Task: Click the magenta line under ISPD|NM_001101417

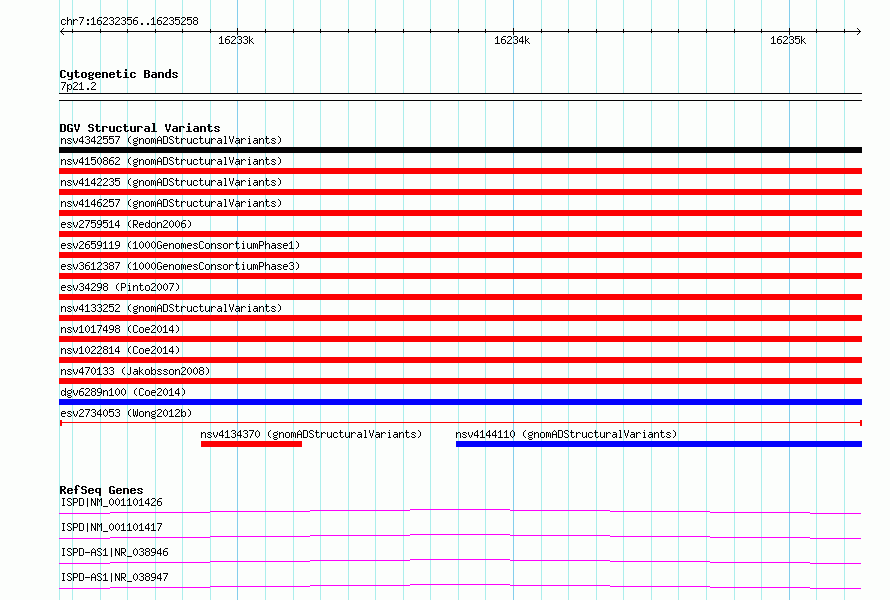Action: pos(460,536)
